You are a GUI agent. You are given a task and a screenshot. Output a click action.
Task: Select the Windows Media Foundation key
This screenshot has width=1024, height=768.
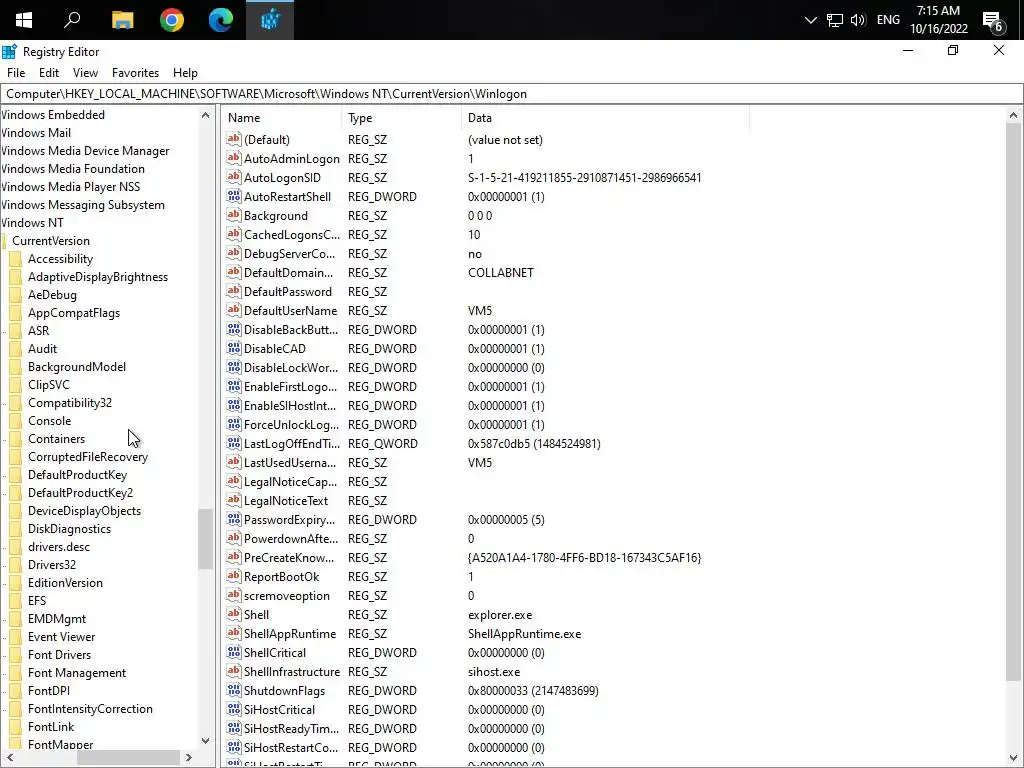click(x=72, y=168)
